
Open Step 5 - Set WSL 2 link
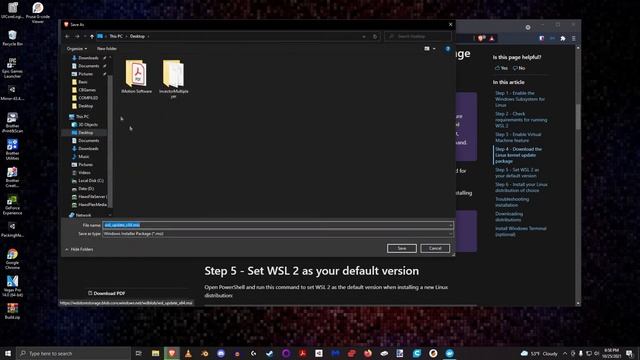517,173
